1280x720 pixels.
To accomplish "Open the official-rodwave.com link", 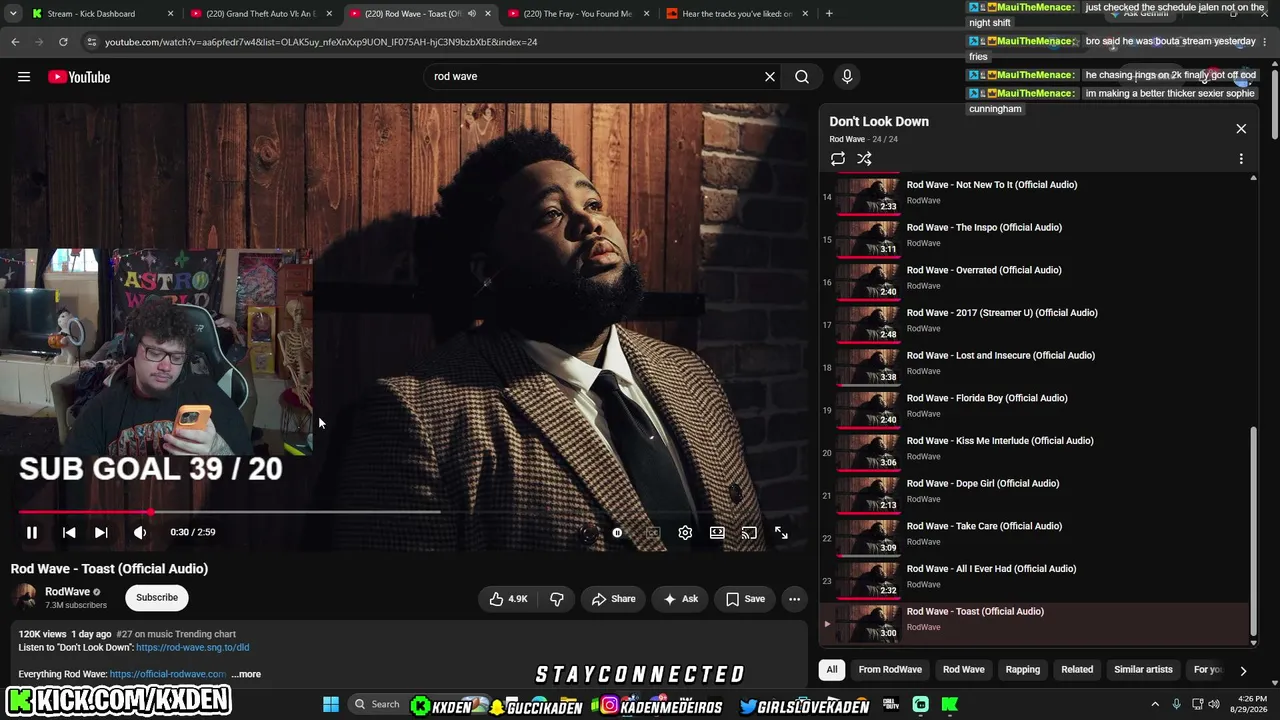I will click(167, 674).
